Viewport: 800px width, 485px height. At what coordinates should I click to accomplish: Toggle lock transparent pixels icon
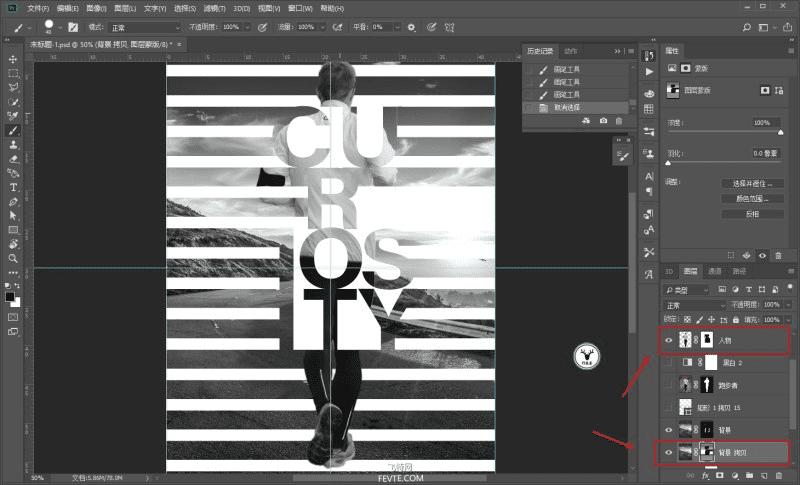[687, 320]
